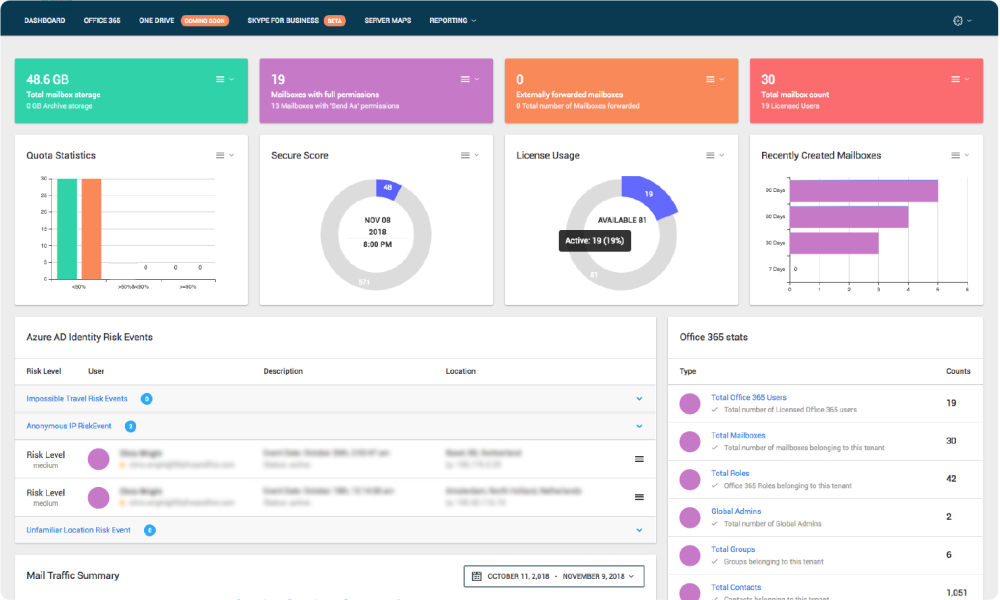Viewport: 1000px width, 600px height.
Task: Open the Secure Score panel menu icon
Action: 465,155
